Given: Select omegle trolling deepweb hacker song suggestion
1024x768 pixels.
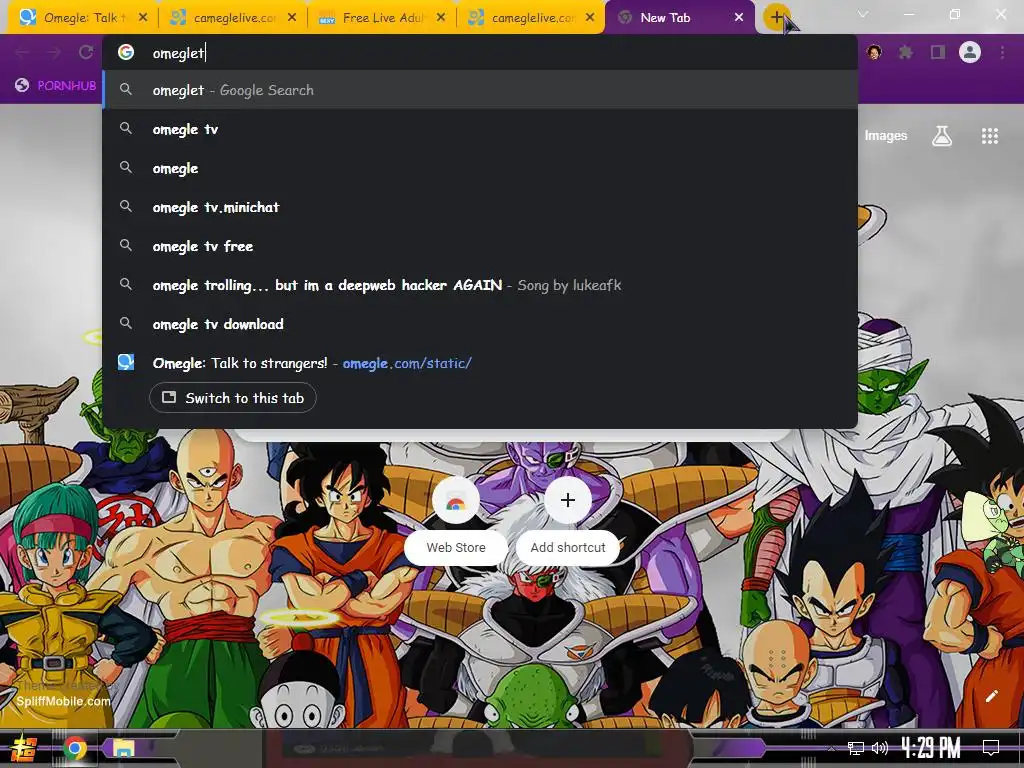Looking at the screenshot, I should 480,285.
